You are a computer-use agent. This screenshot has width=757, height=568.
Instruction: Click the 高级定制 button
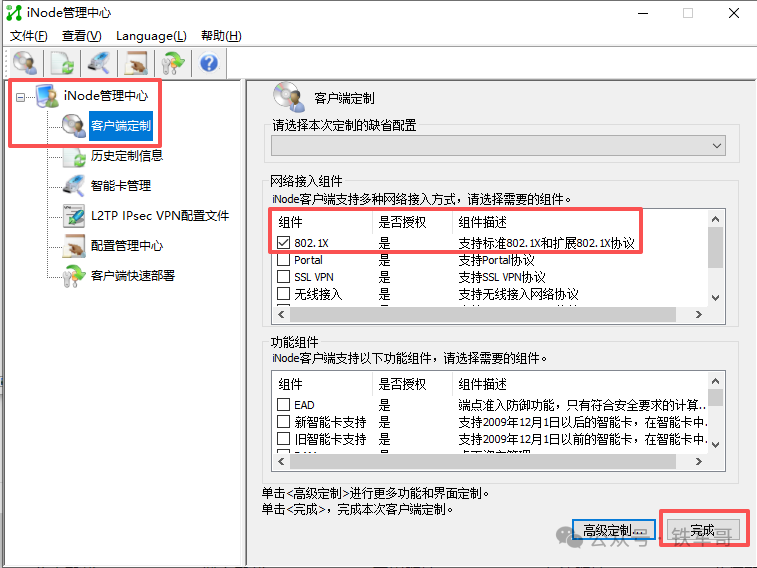click(x=614, y=530)
